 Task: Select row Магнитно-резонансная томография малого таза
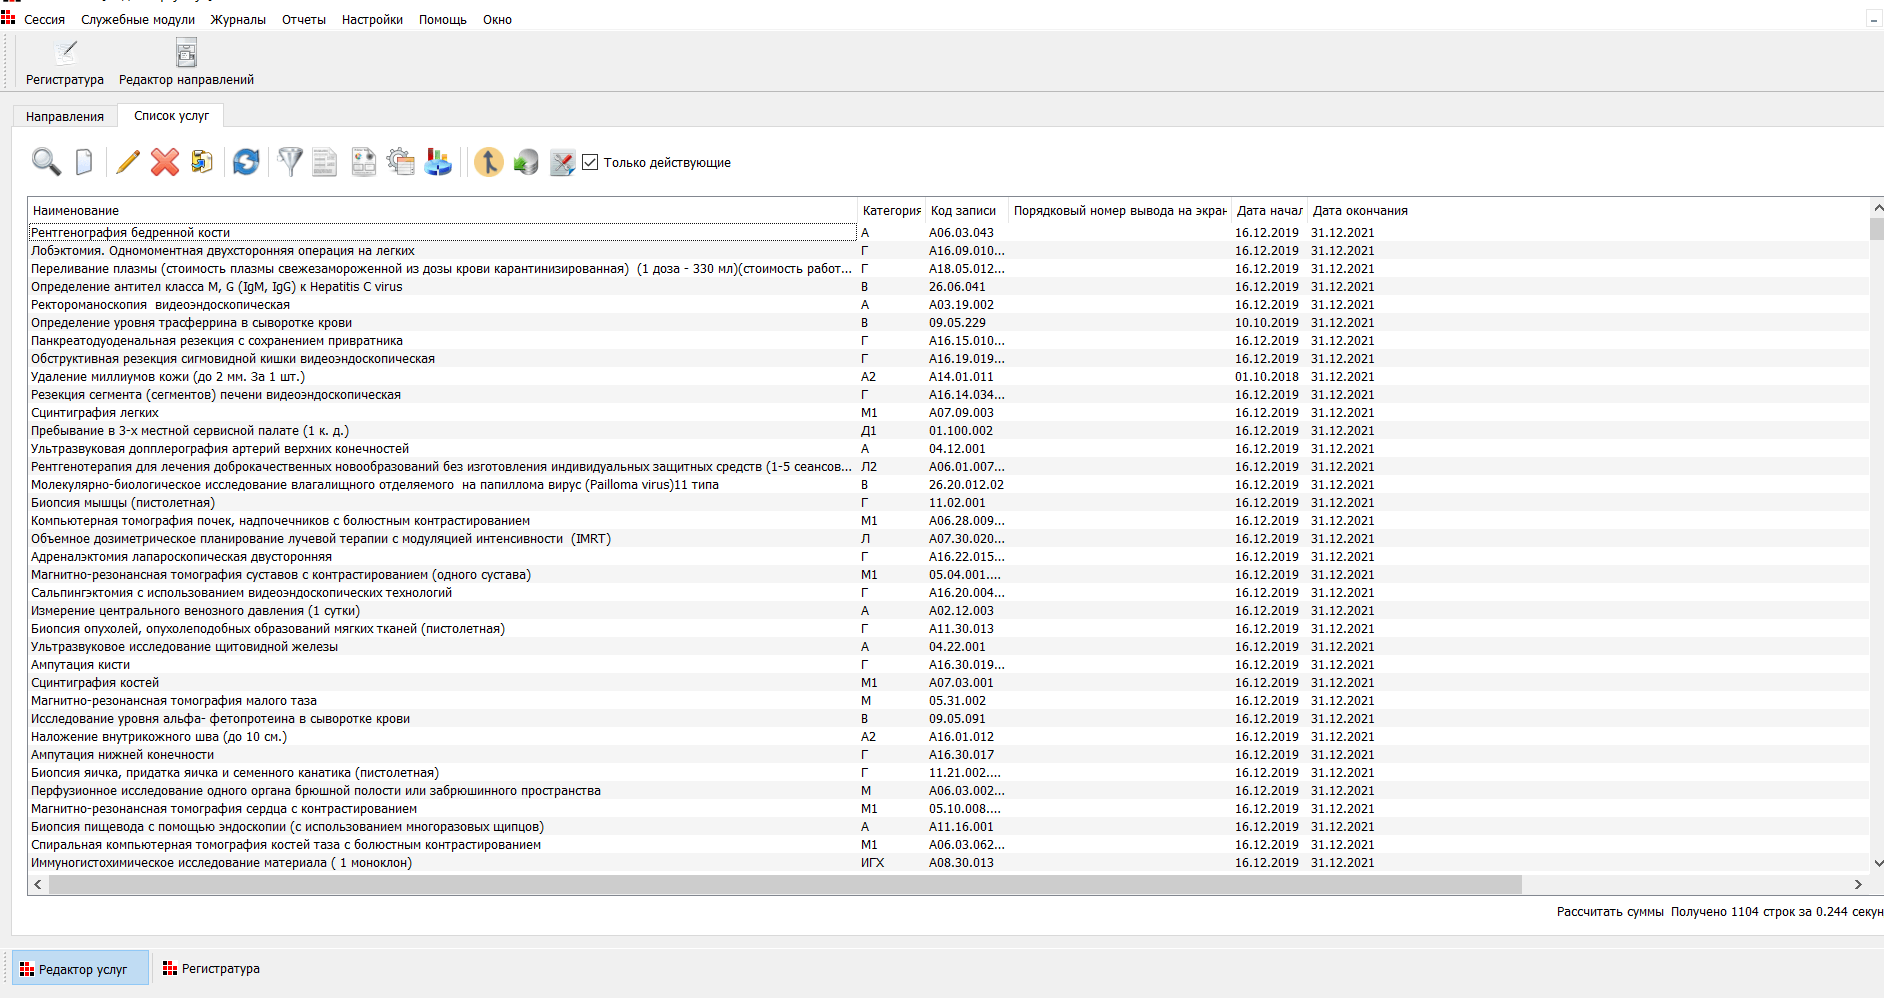948,700
